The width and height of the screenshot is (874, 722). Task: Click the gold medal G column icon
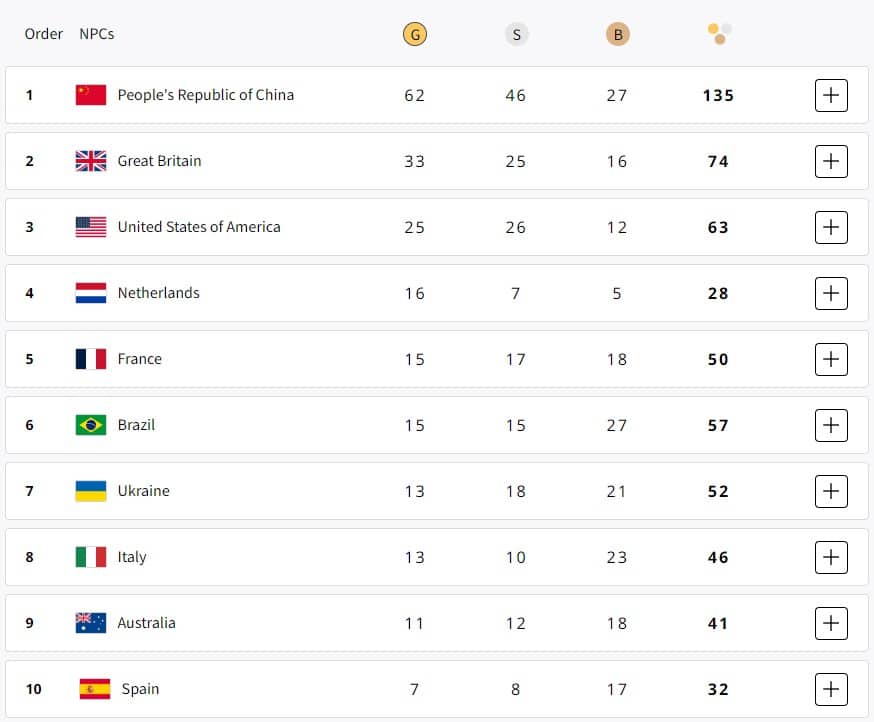(x=415, y=35)
